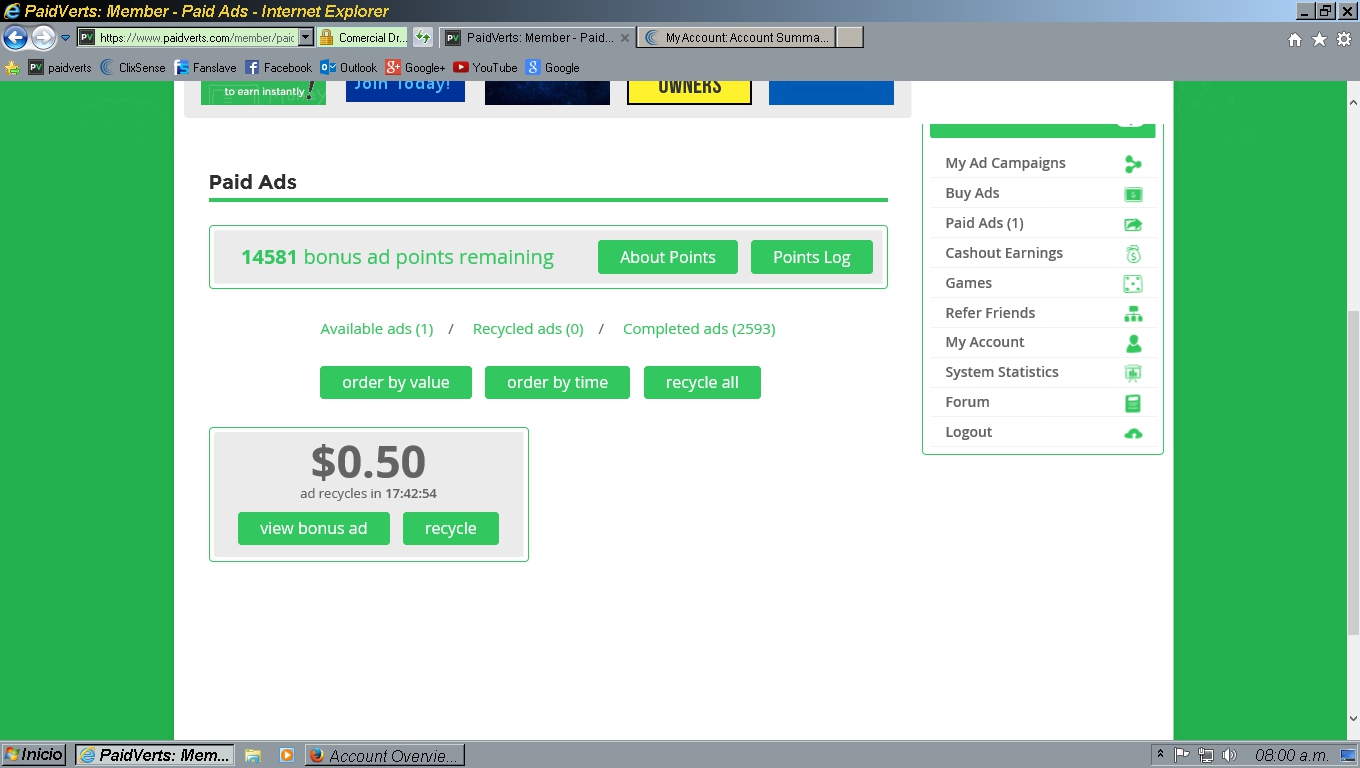Select the Recycled ads (0) link
The height and width of the screenshot is (768, 1360).
click(528, 329)
